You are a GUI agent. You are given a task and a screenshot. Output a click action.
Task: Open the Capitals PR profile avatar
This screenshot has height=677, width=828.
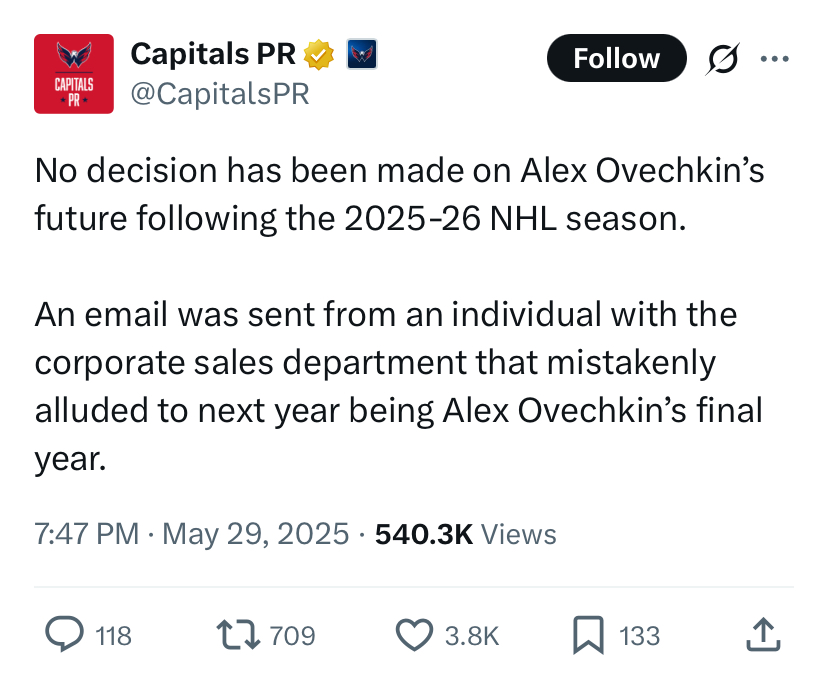74,74
